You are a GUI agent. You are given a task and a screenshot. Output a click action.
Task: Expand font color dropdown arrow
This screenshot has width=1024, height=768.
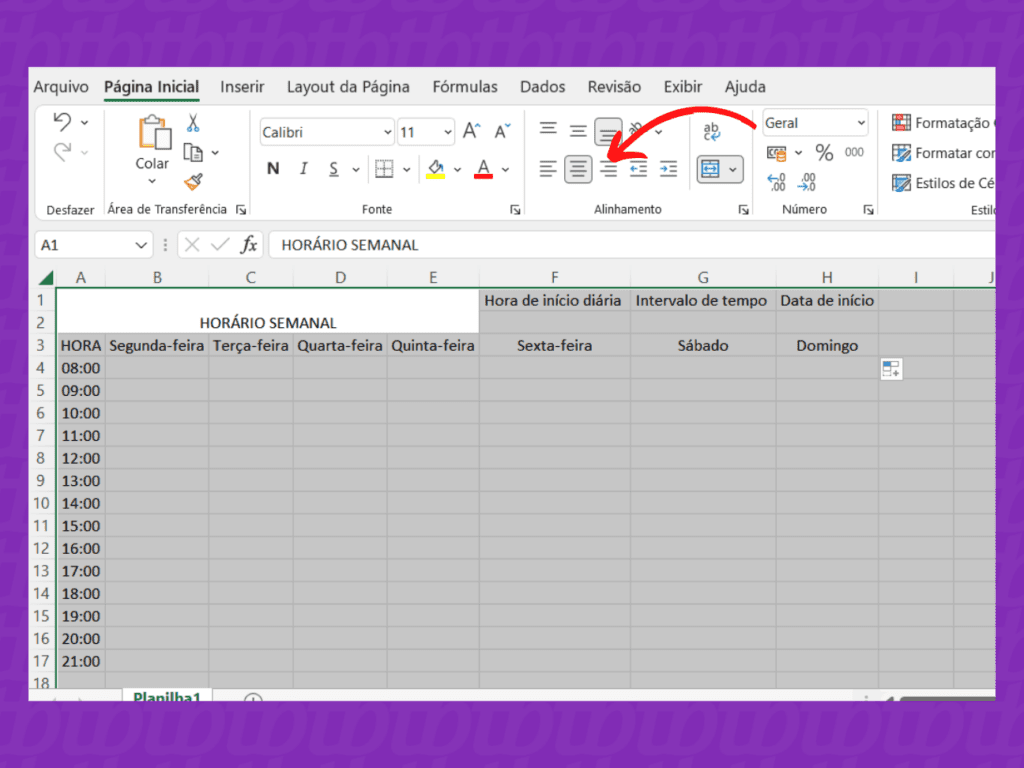click(x=505, y=170)
